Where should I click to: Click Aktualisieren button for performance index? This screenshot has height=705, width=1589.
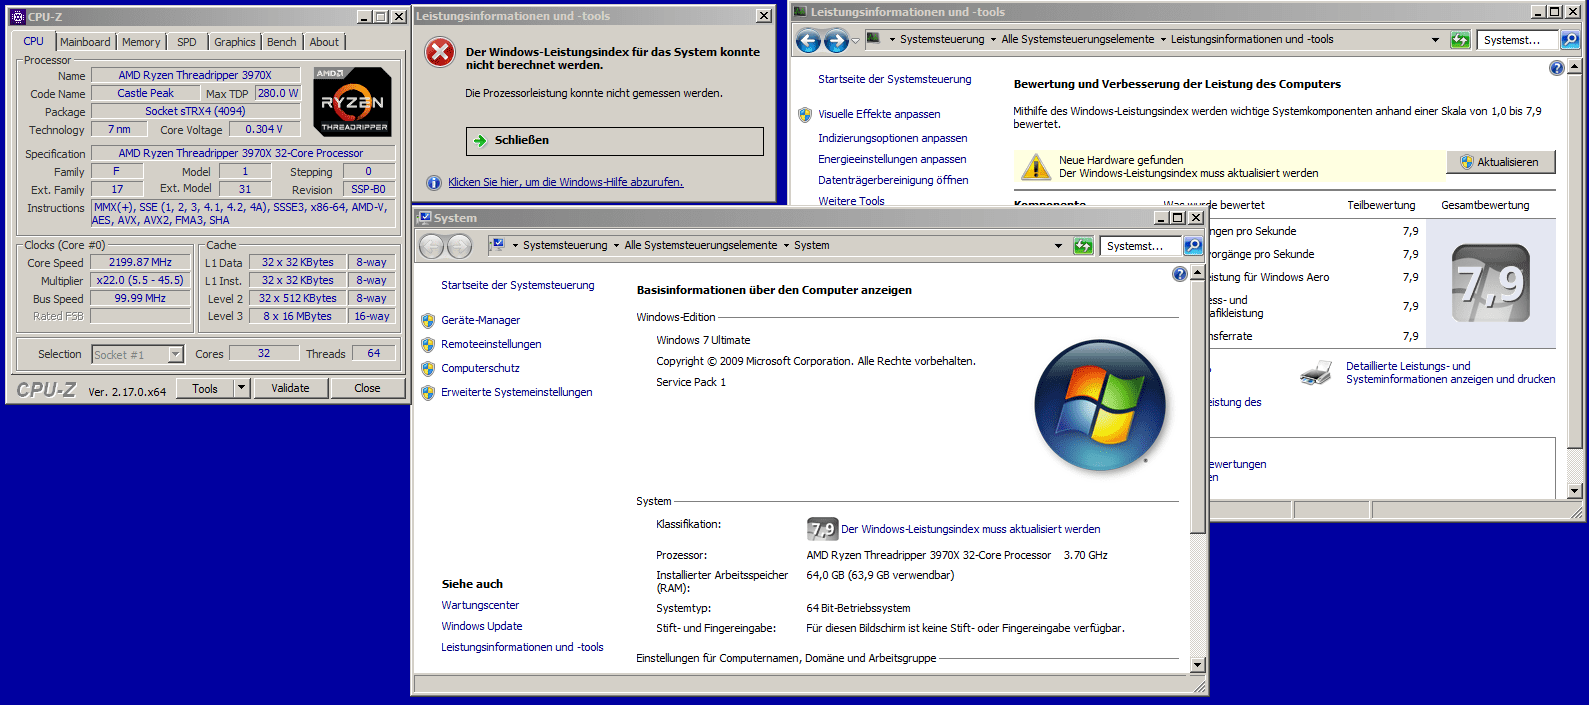coord(1501,162)
